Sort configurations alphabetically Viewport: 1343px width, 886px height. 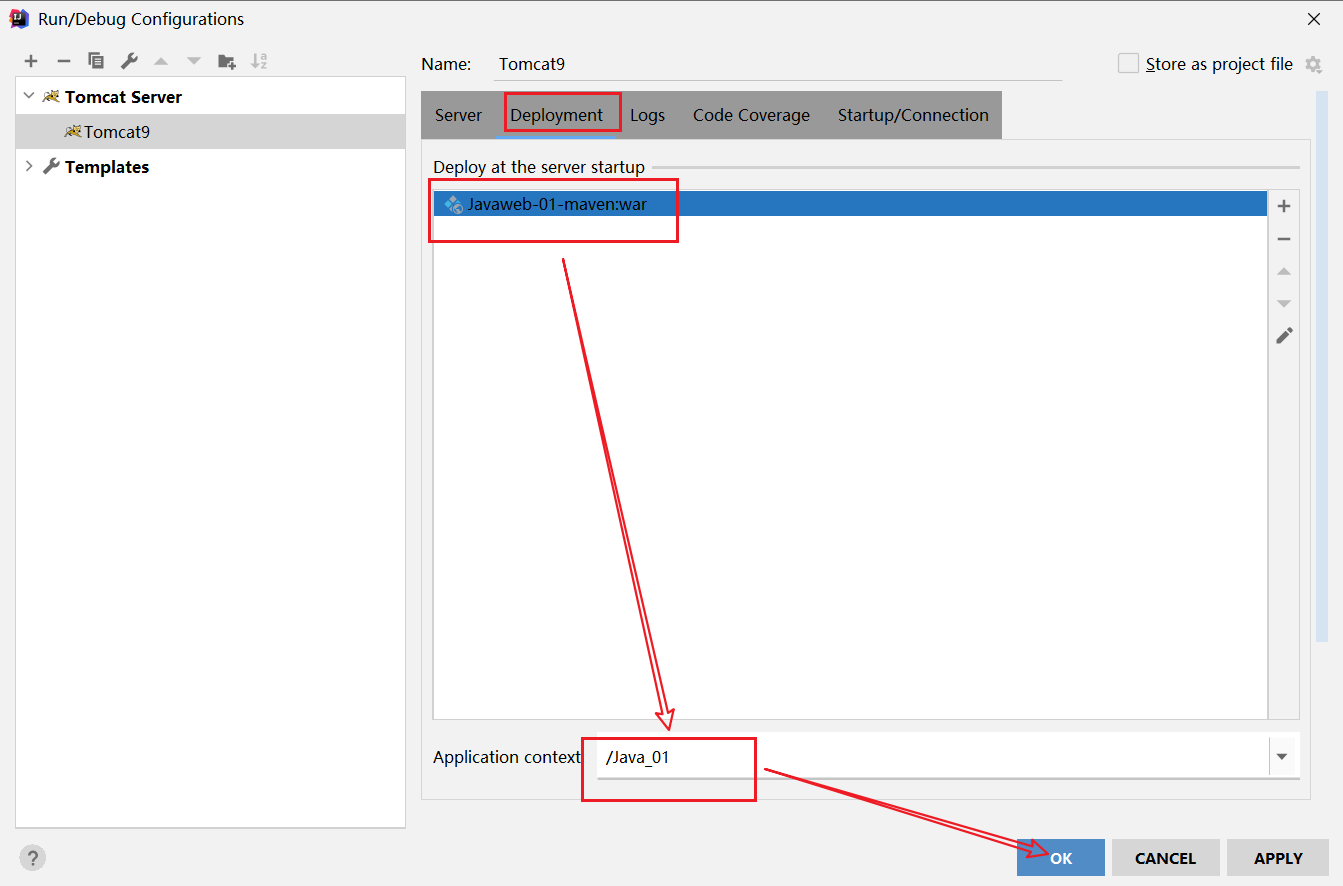tap(259, 61)
